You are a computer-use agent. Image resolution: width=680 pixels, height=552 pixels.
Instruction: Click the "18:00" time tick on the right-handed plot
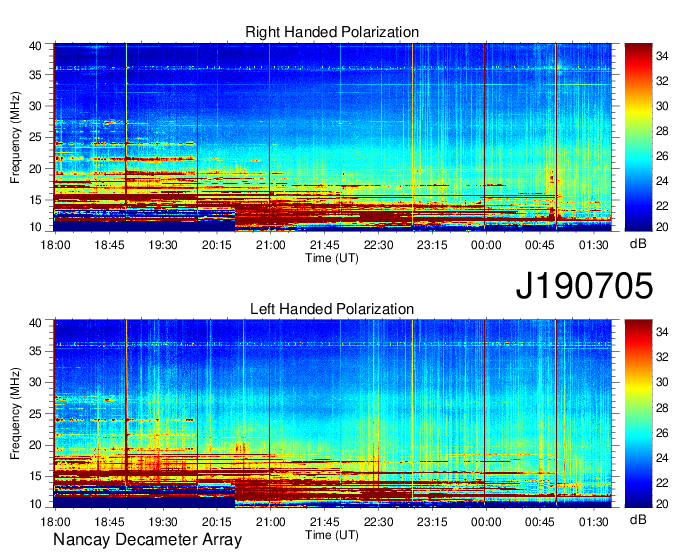click(x=55, y=245)
